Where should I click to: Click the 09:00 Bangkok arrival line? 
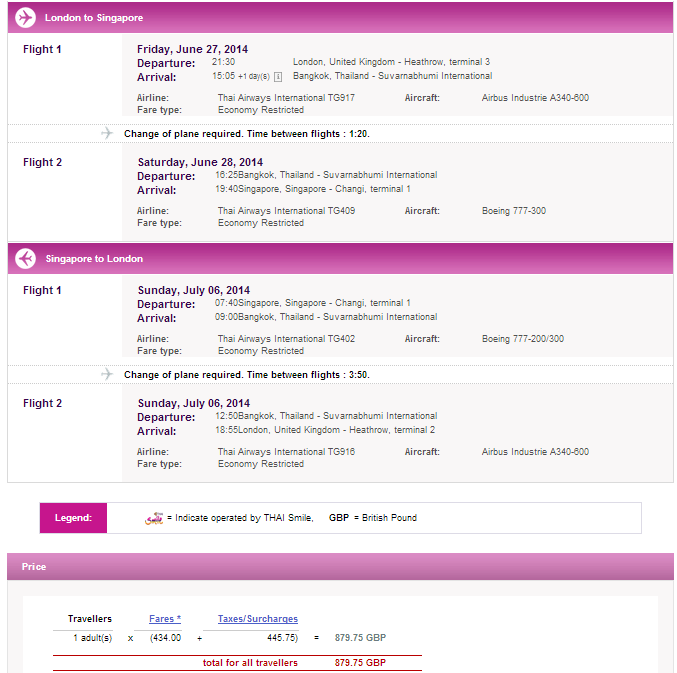[326, 317]
